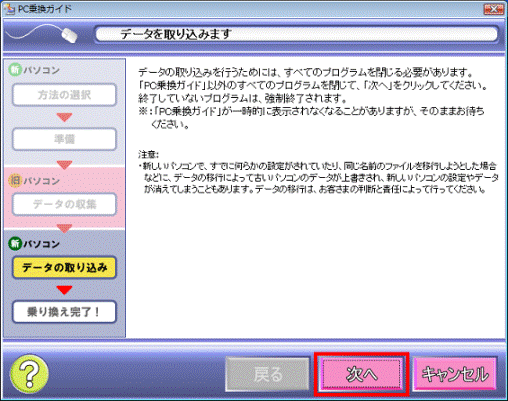Viewport: 508px width, 401px height.
Task: Click the 注意: label text
Action: point(149,155)
